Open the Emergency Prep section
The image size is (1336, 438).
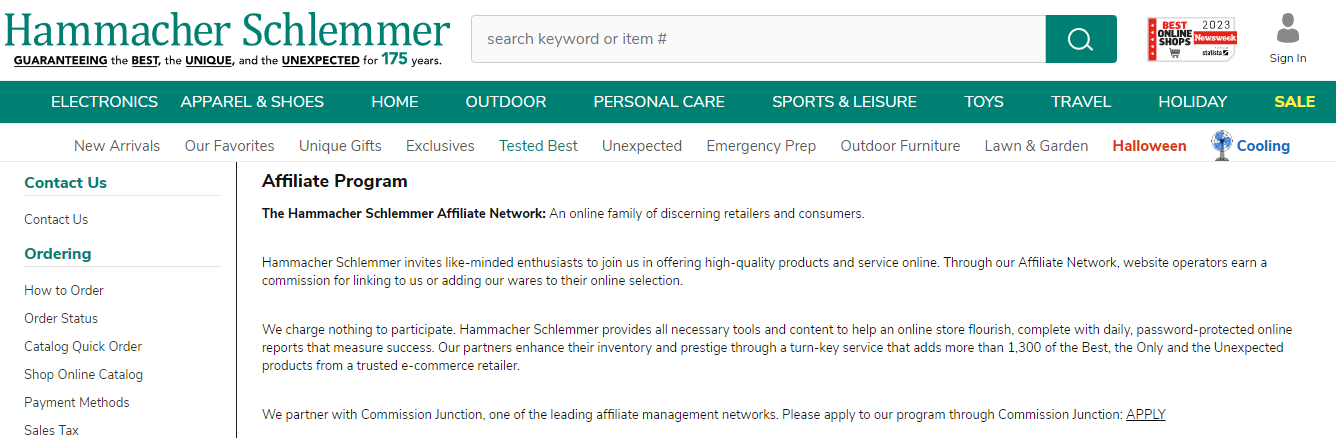pos(761,146)
